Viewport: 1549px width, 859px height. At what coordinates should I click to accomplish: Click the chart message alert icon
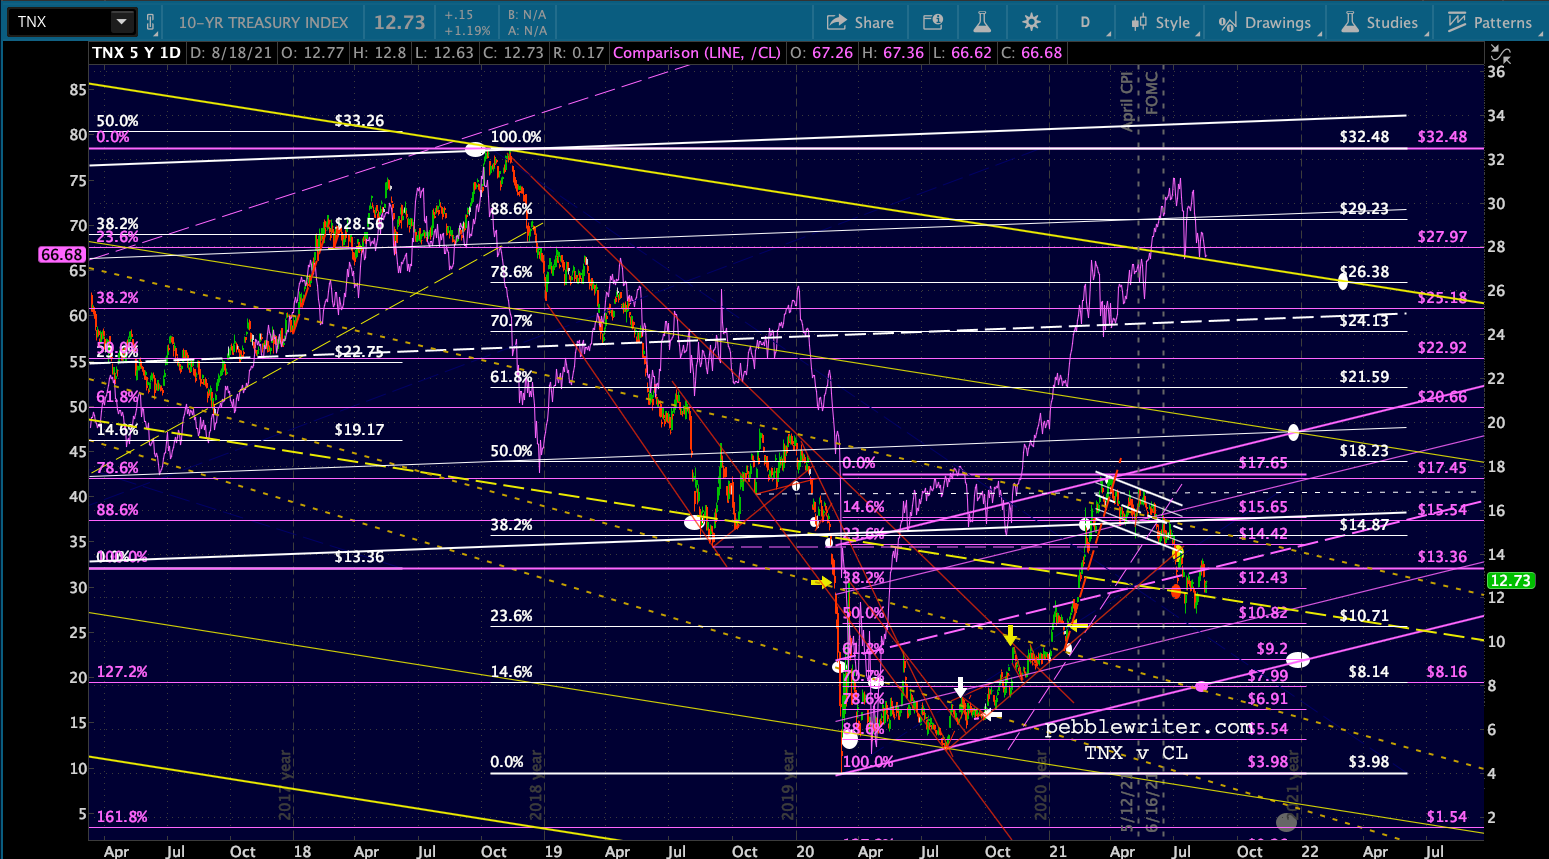(x=933, y=22)
